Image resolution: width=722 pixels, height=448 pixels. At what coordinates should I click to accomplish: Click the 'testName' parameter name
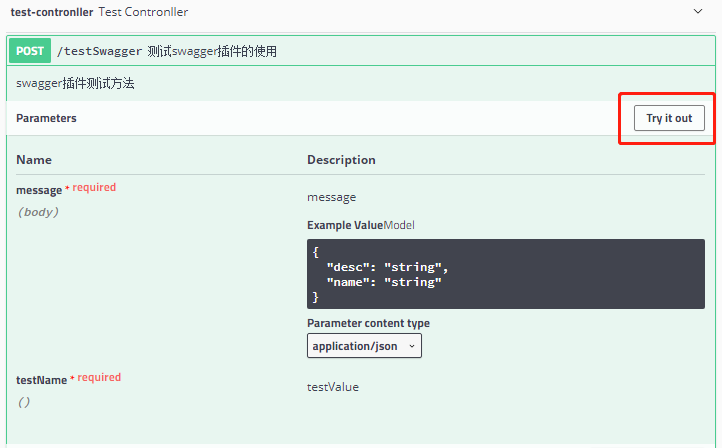[41, 380]
